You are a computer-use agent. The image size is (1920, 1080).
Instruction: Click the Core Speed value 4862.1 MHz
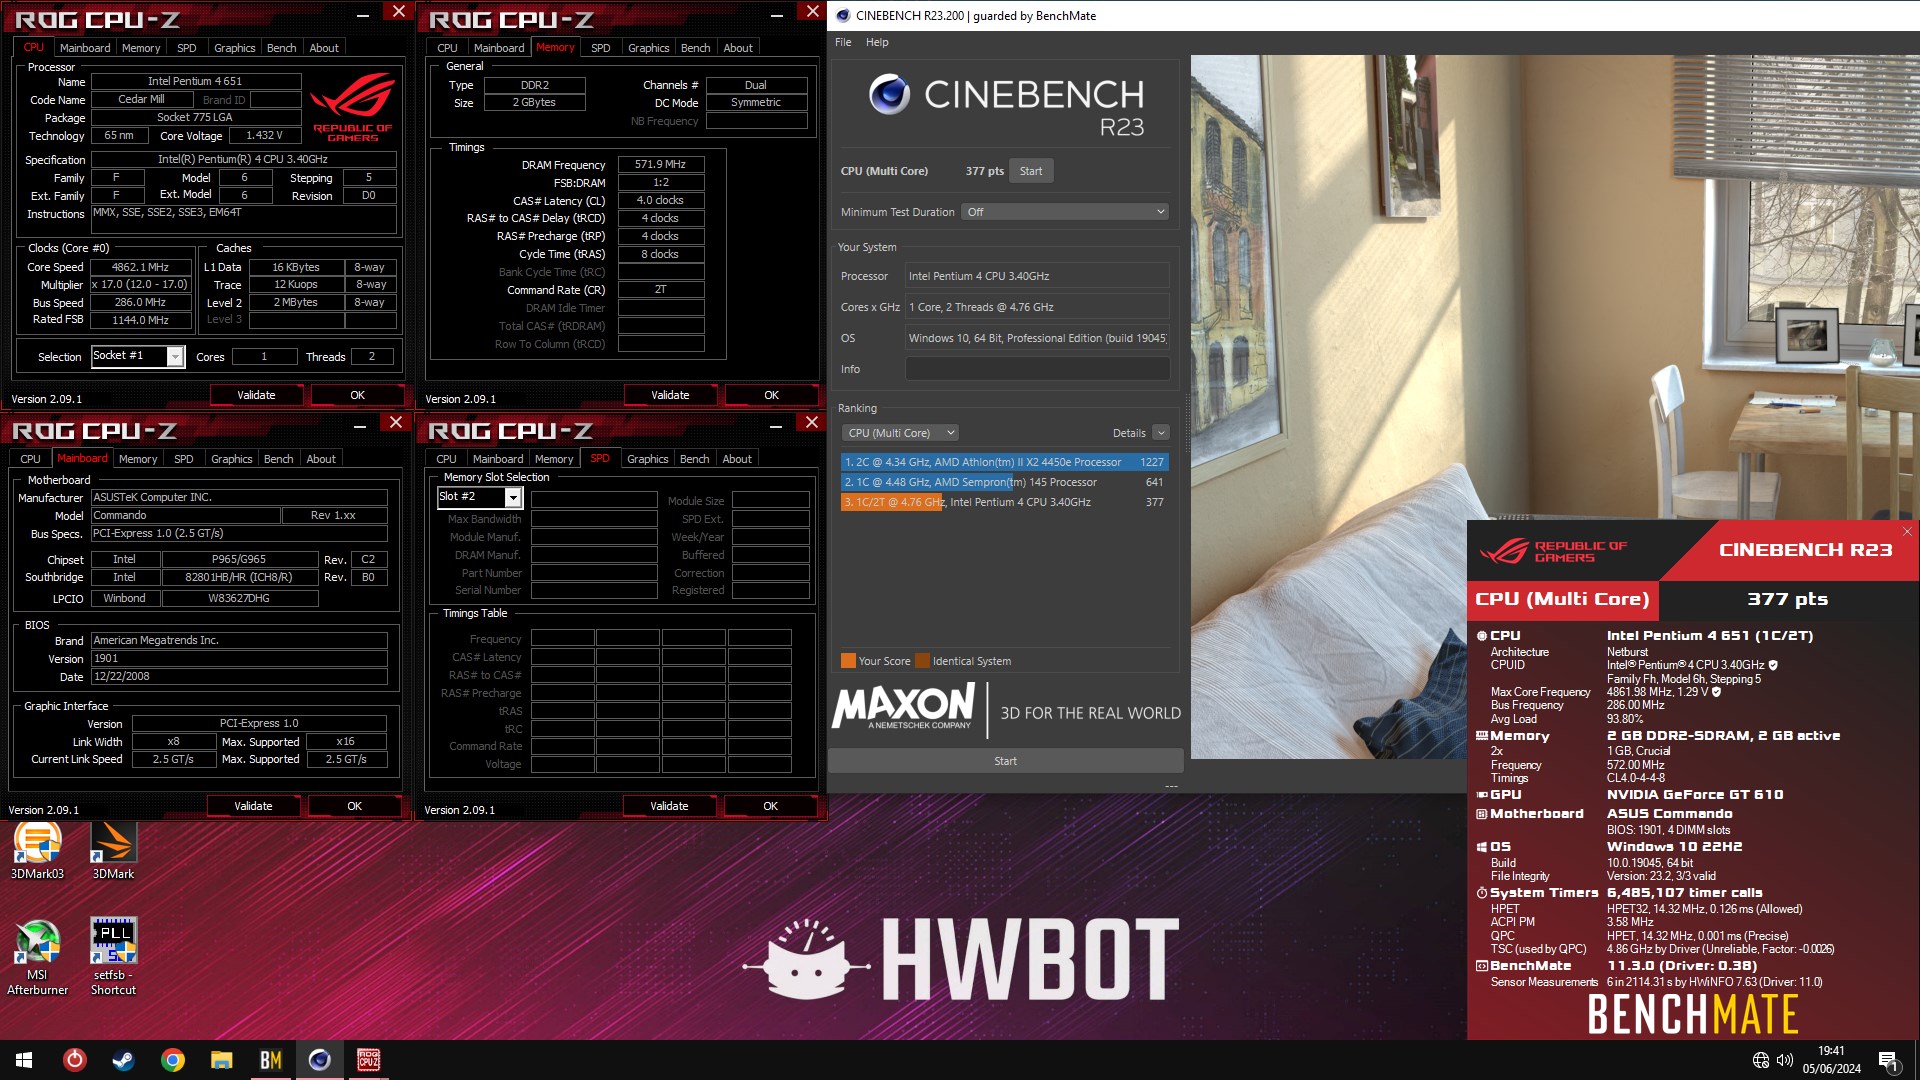pyautogui.click(x=139, y=267)
